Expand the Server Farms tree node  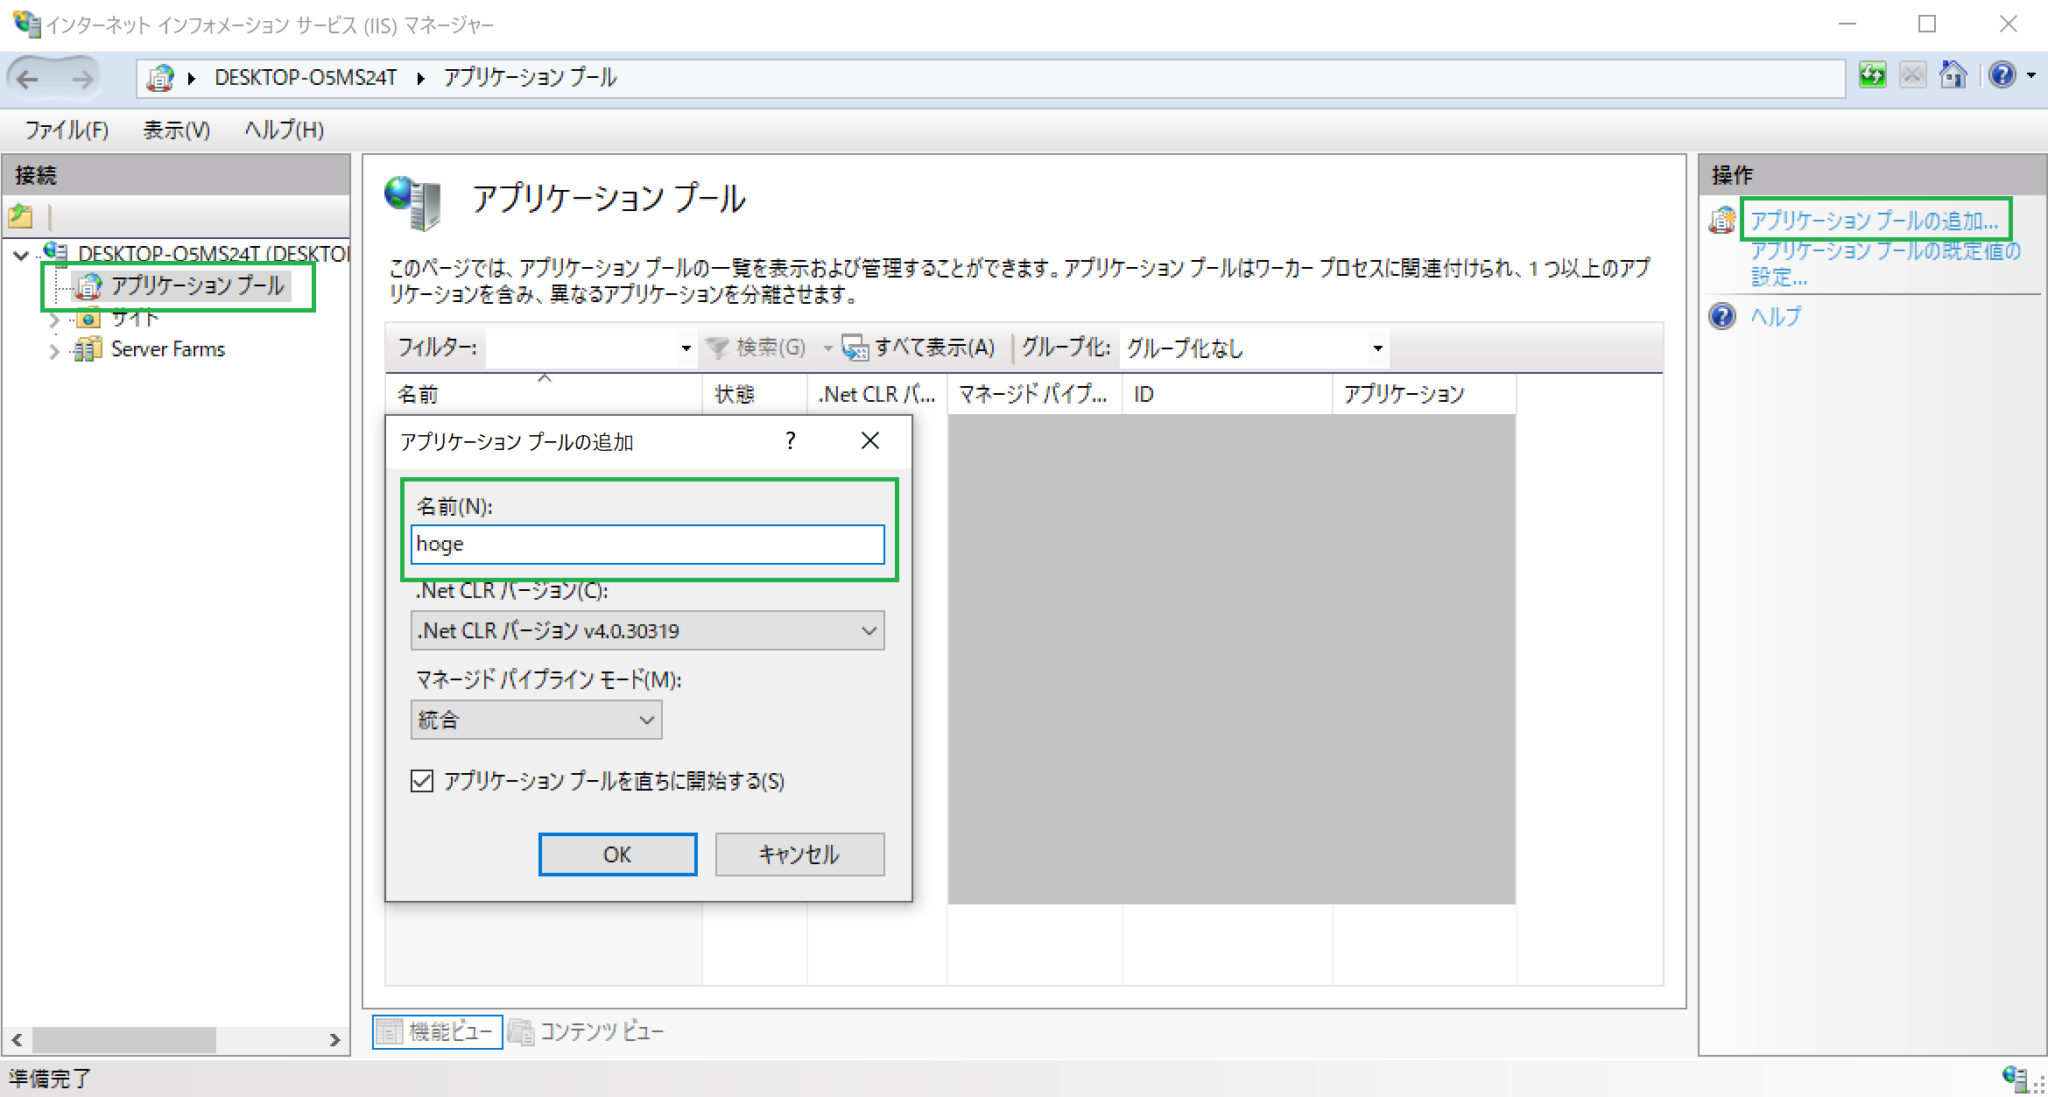pyautogui.click(x=54, y=350)
